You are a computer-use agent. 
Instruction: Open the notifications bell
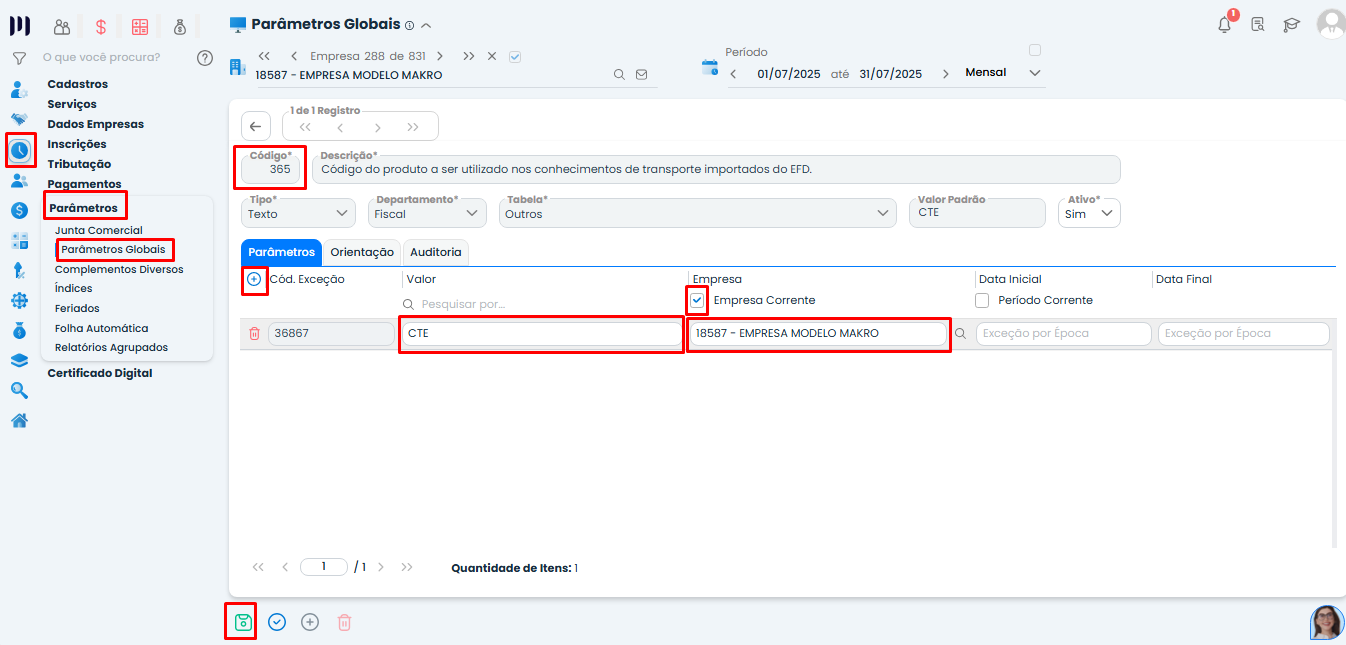click(1225, 25)
